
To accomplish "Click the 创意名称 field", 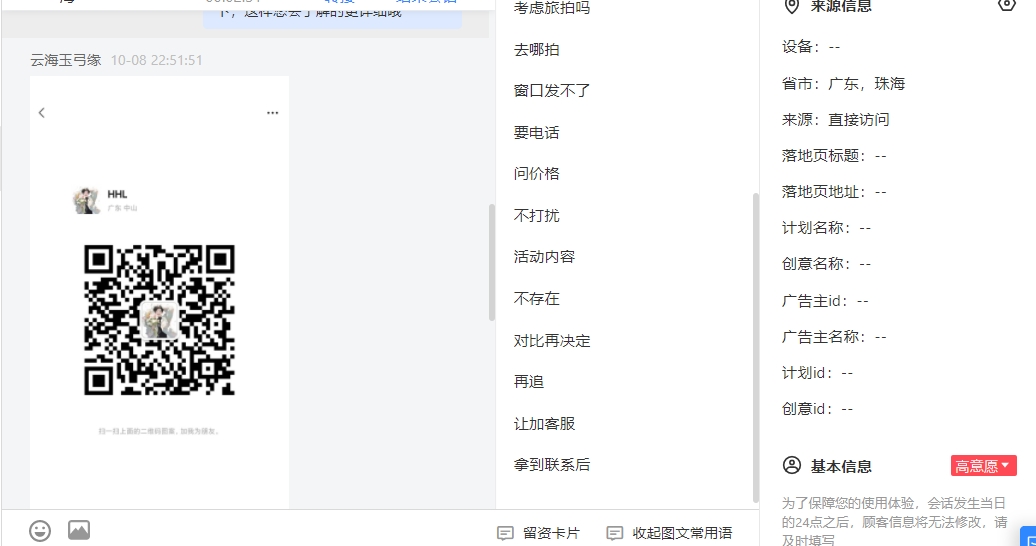I will point(826,264).
